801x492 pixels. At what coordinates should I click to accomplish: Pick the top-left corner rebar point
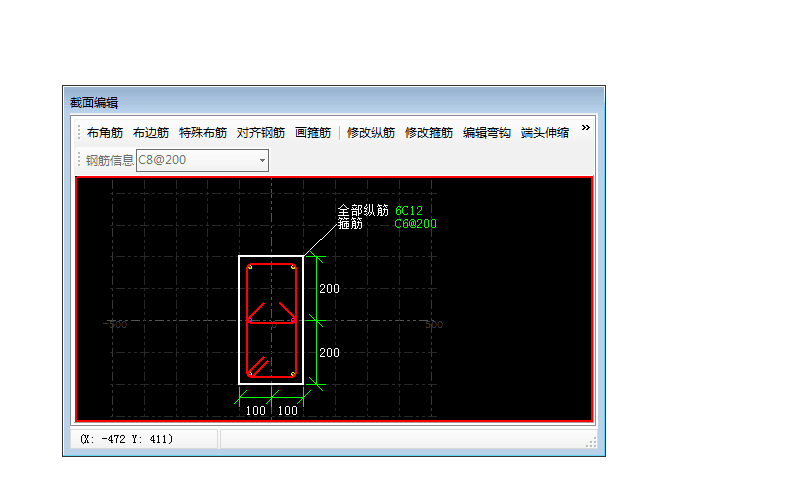click(250, 267)
